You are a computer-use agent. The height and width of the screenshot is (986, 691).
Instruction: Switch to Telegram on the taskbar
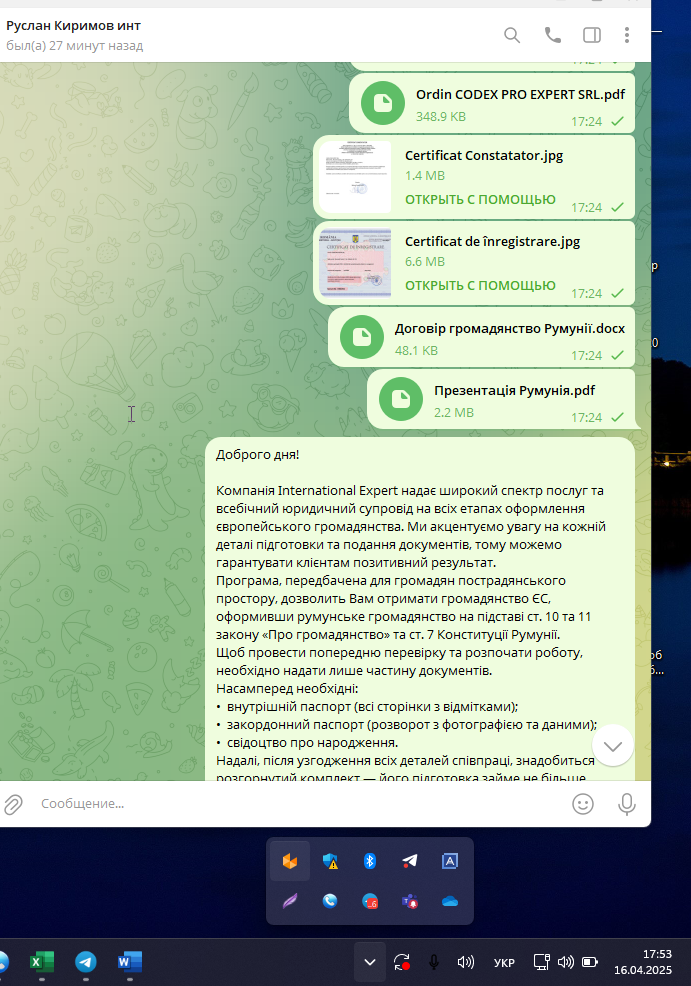(x=86, y=962)
